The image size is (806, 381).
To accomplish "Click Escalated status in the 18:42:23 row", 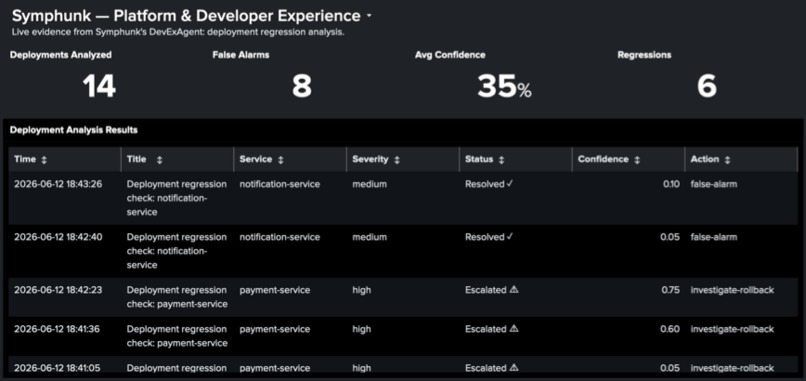I will coord(491,290).
